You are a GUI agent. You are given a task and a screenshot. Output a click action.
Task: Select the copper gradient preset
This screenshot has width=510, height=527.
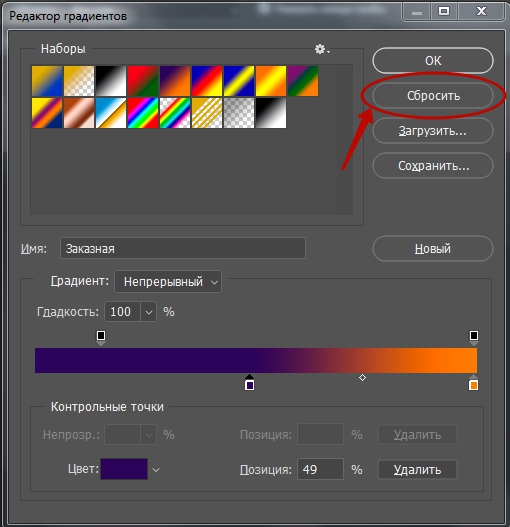(x=79, y=113)
